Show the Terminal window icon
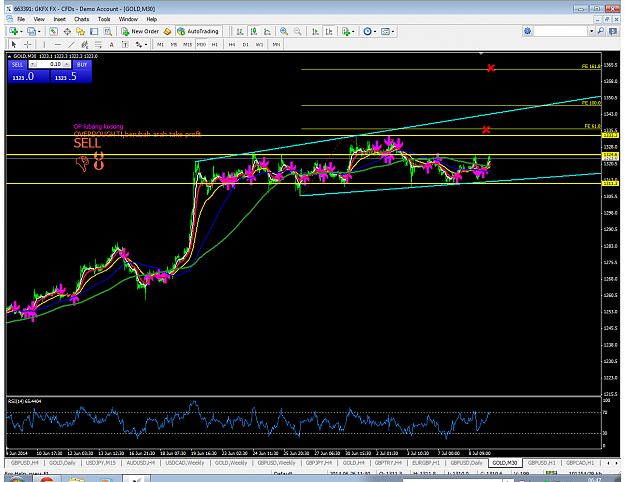 click(x=94, y=31)
